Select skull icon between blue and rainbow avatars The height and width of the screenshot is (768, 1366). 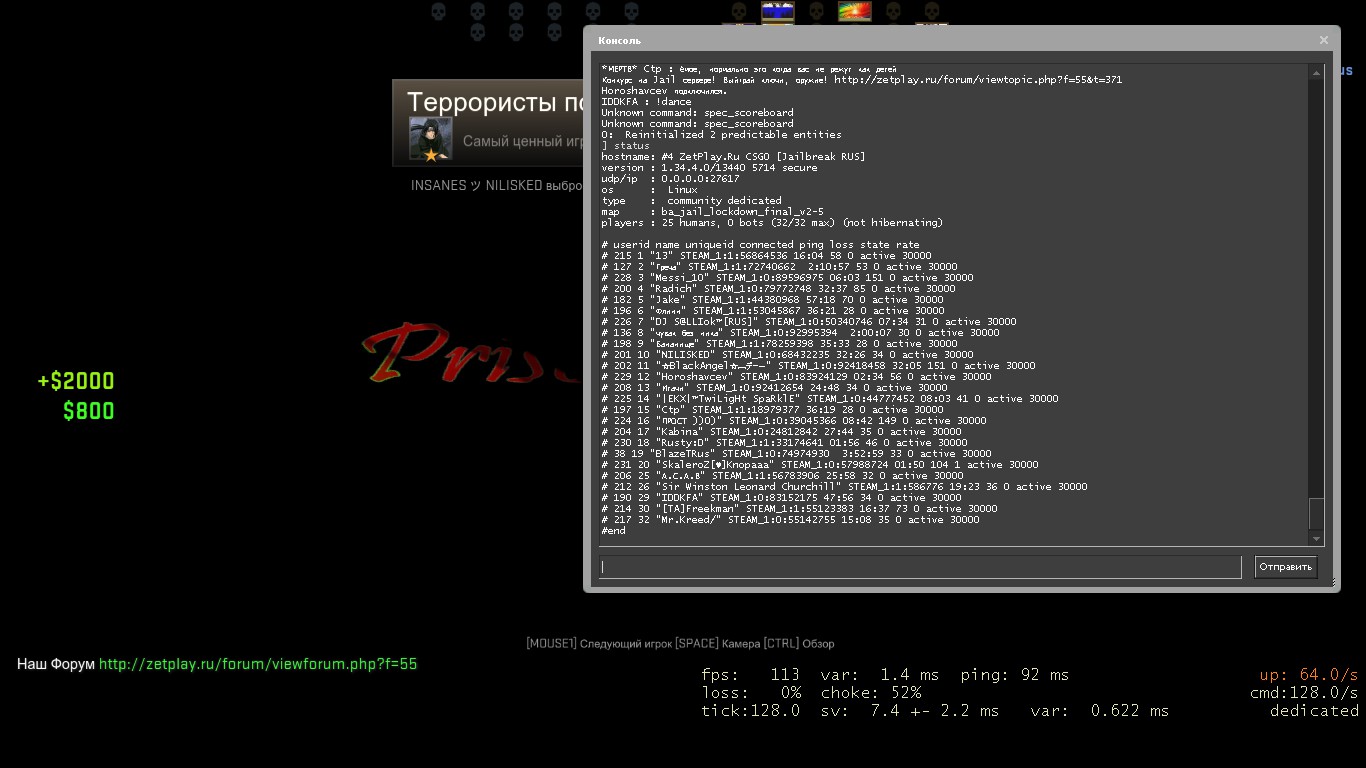pyautogui.click(x=816, y=11)
